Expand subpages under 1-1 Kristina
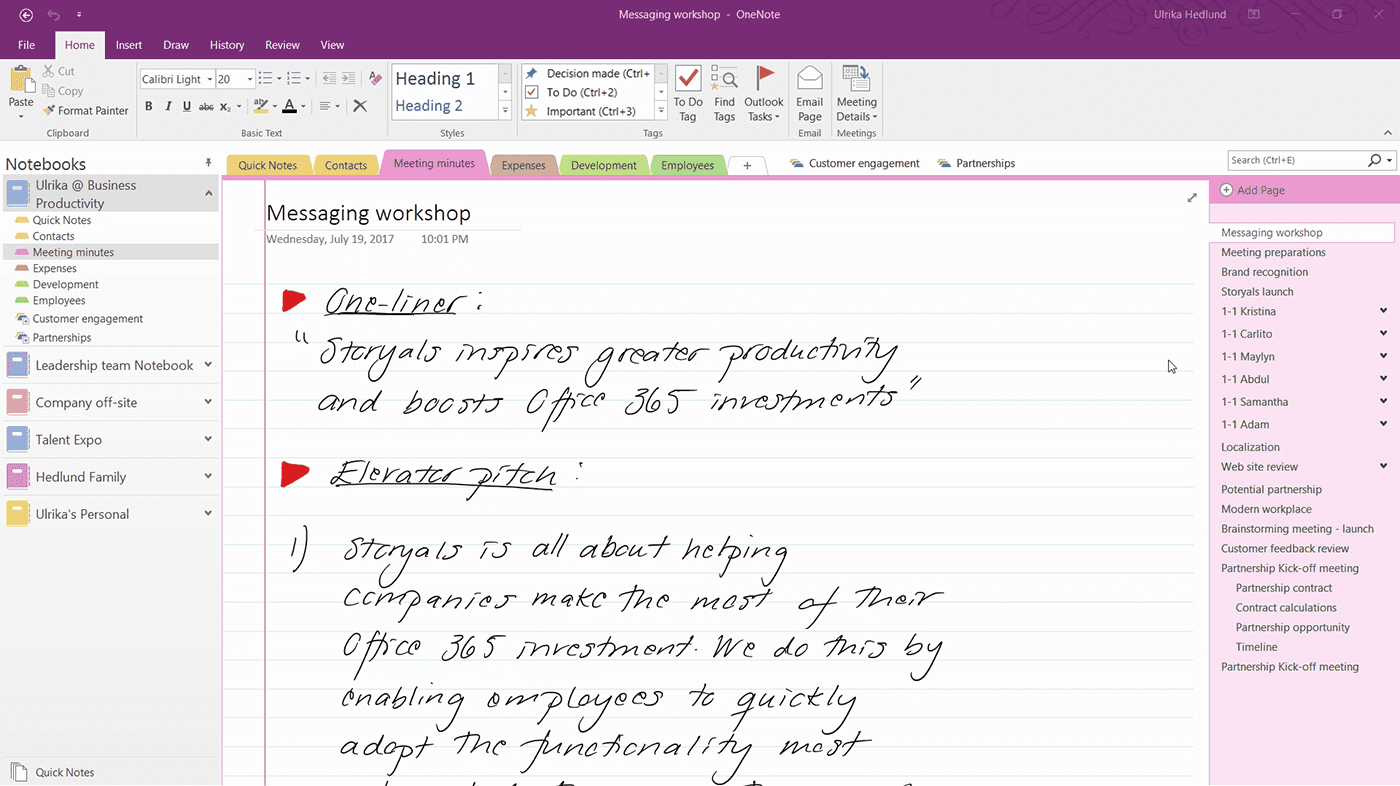Screen dimensions: 1400x786 [x=1384, y=311]
